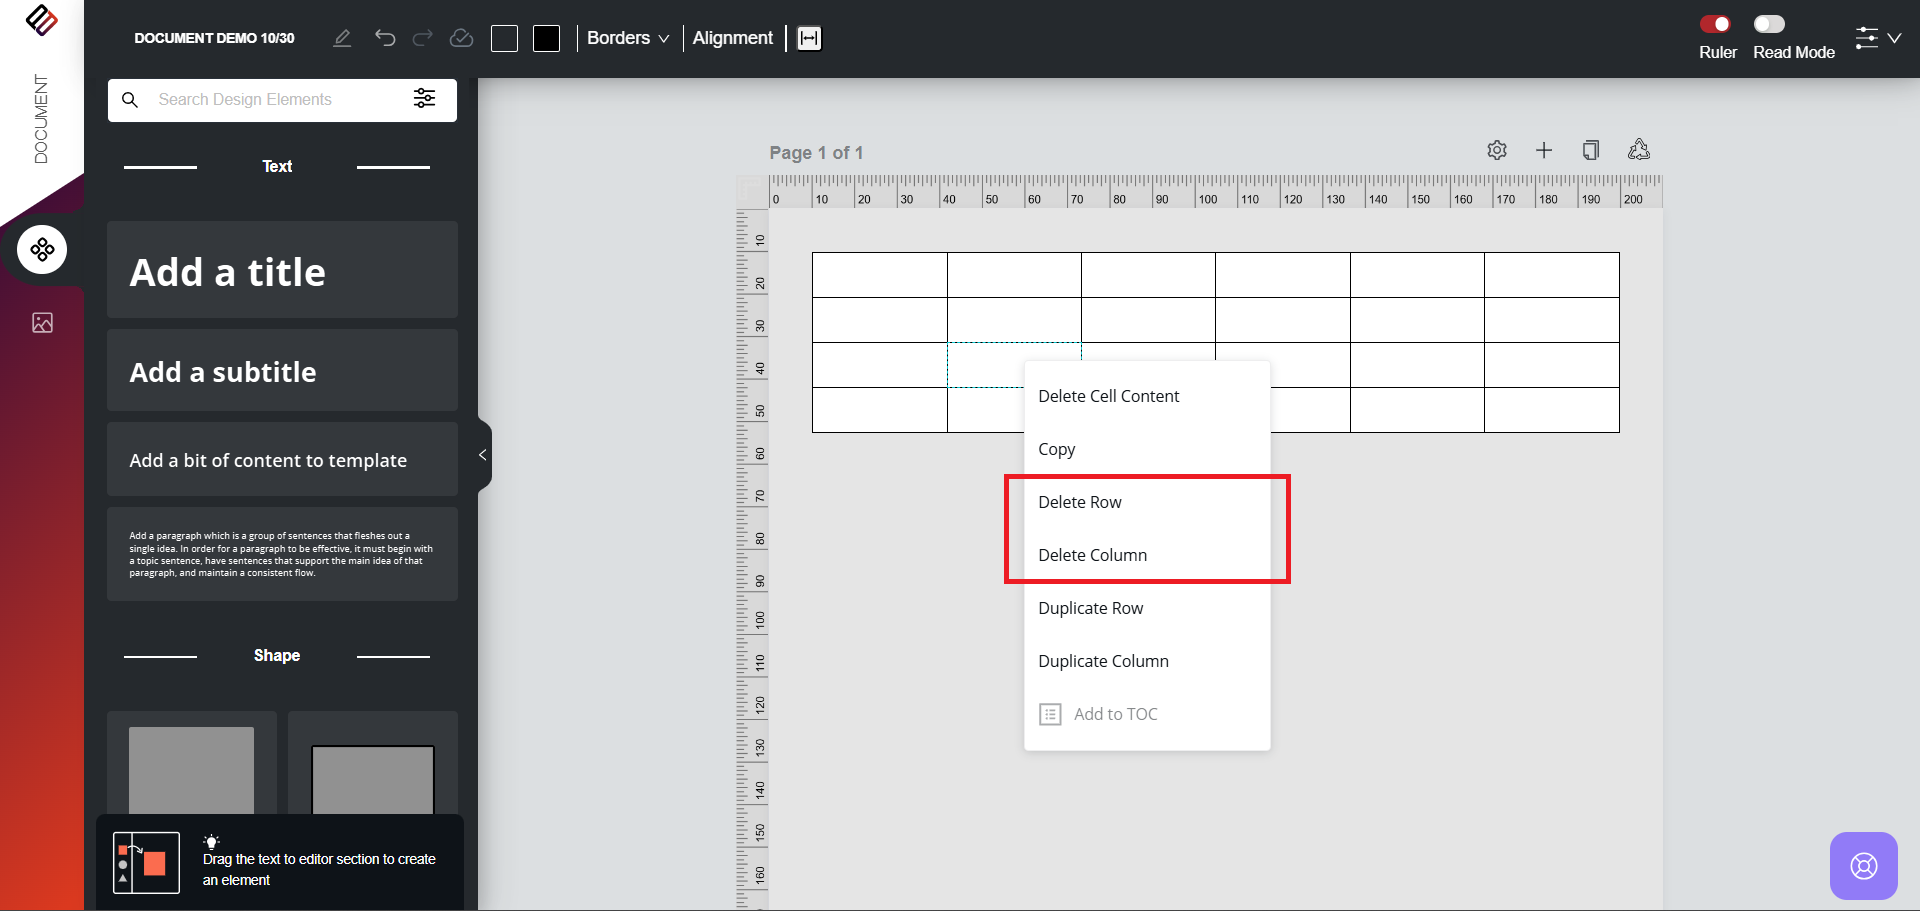Expand the Borders dropdown
Image resolution: width=1920 pixels, height=911 pixels.
click(x=627, y=38)
